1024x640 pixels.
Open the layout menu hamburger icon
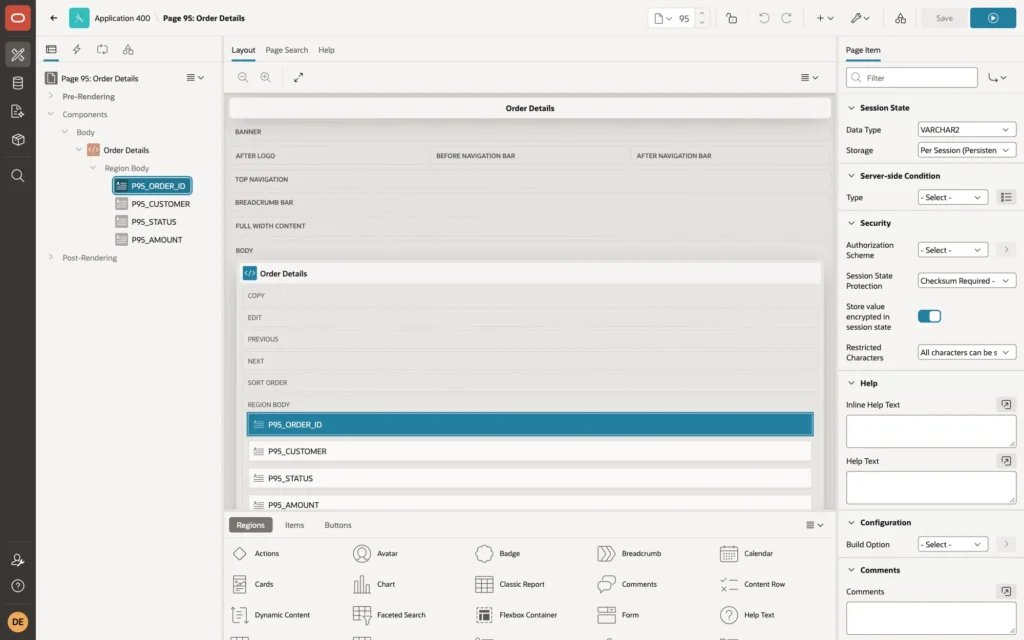tap(809, 77)
